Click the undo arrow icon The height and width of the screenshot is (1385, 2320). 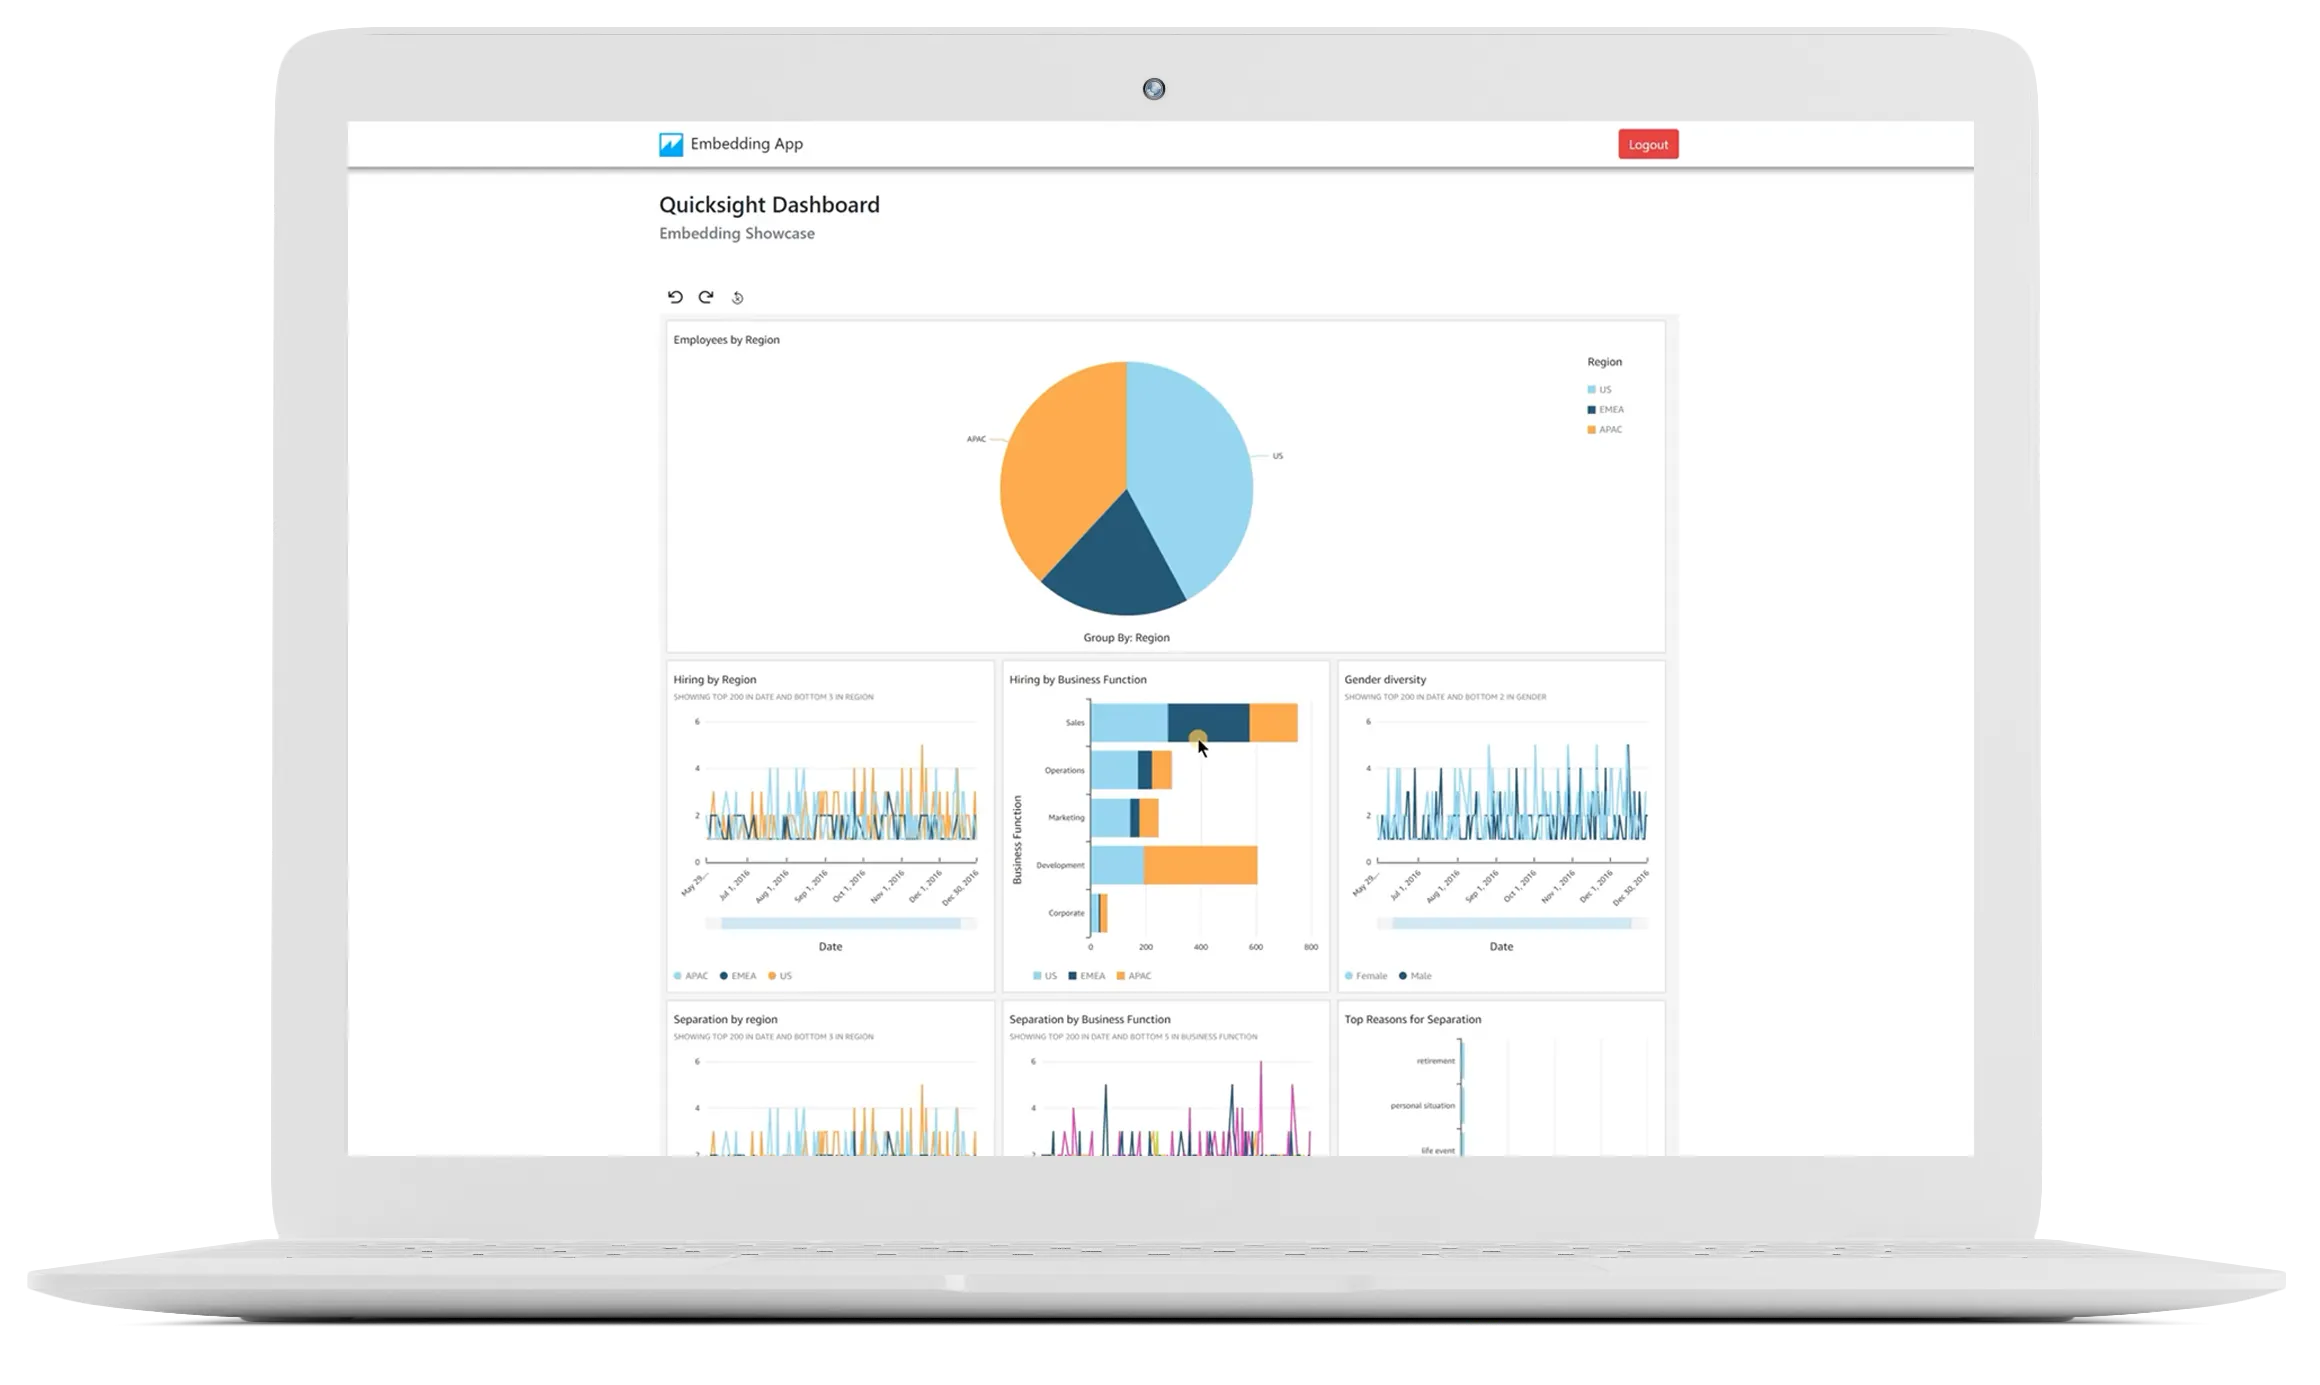click(675, 297)
